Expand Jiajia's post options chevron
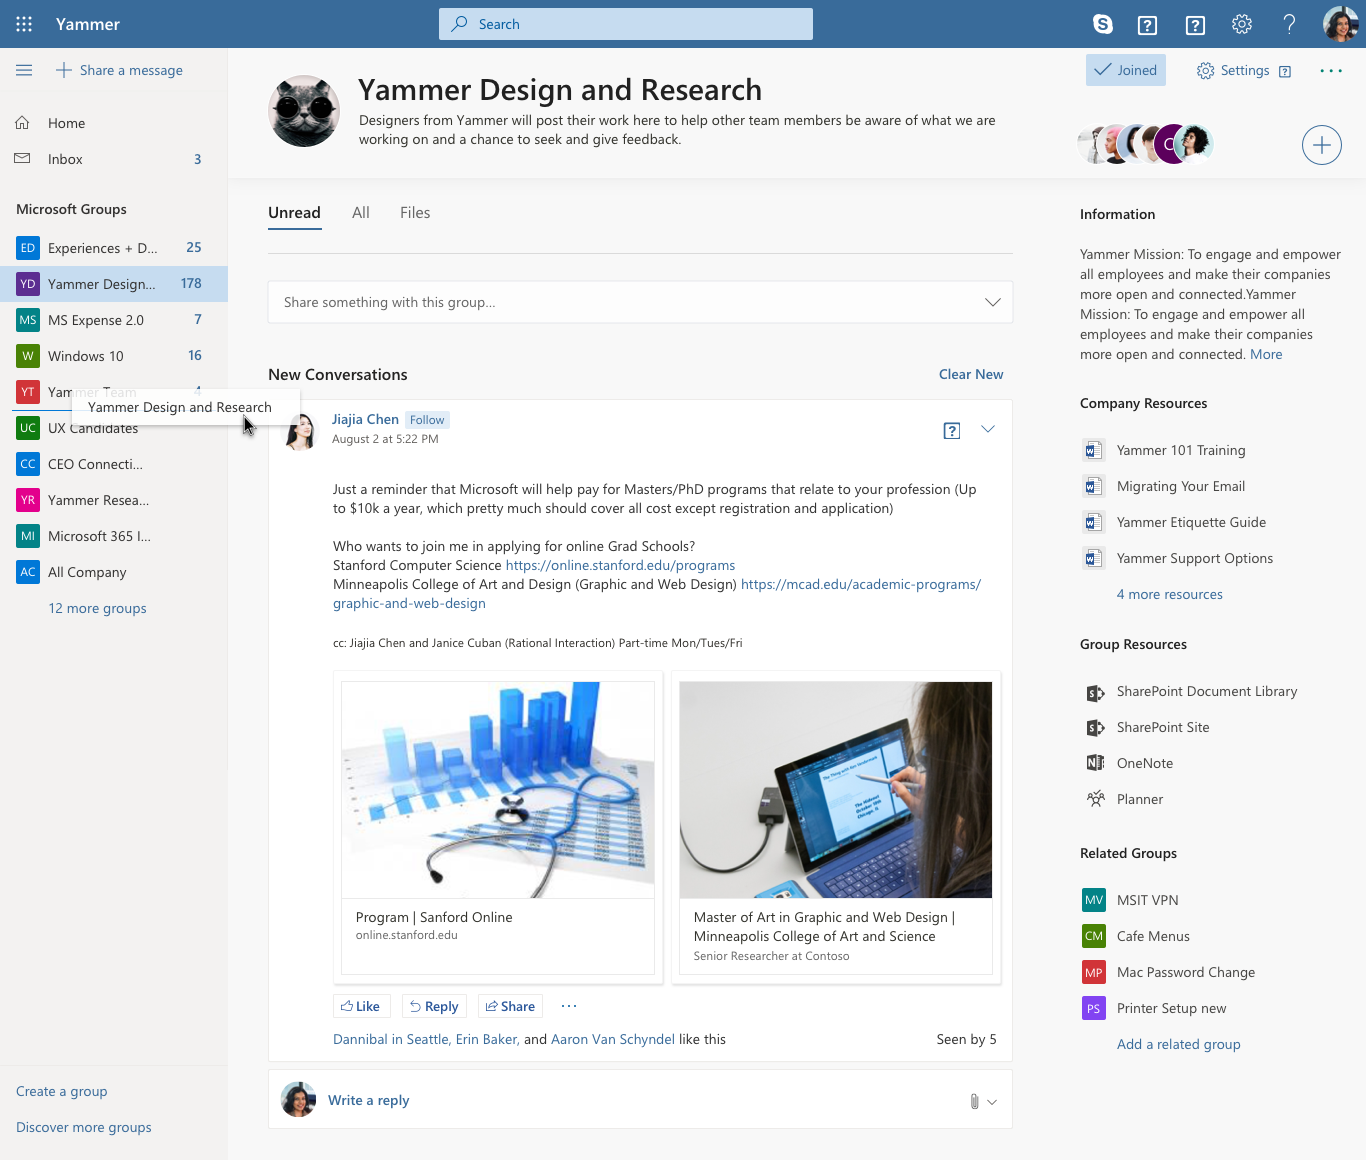1366x1160 pixels. coord(988,429)
